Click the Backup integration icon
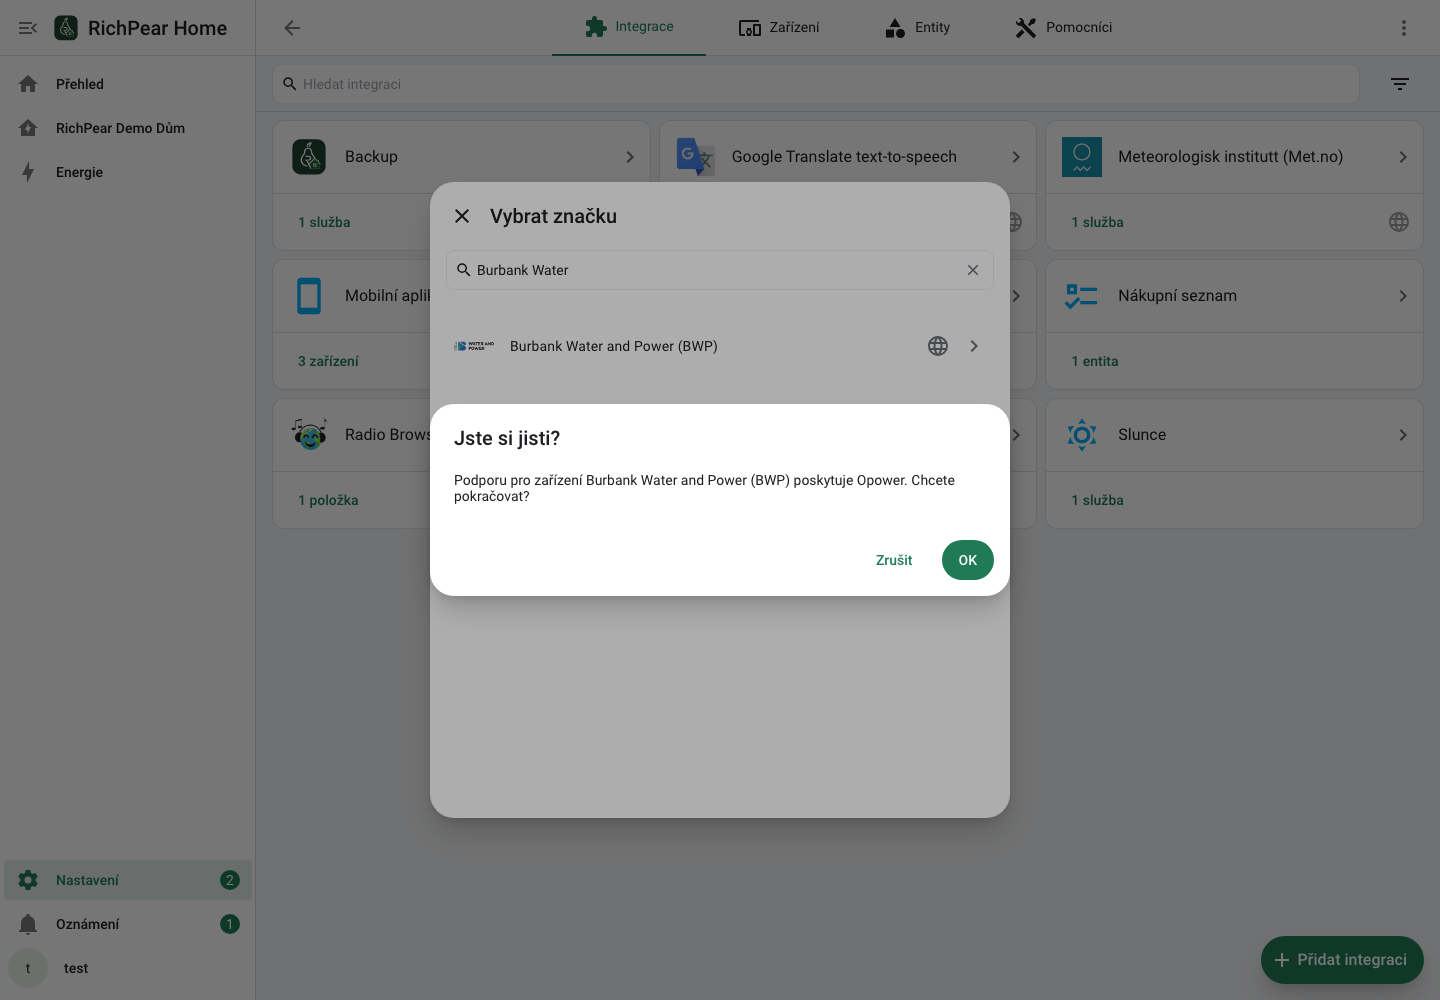This screenshot has width=1440, height=1000. 309,157
